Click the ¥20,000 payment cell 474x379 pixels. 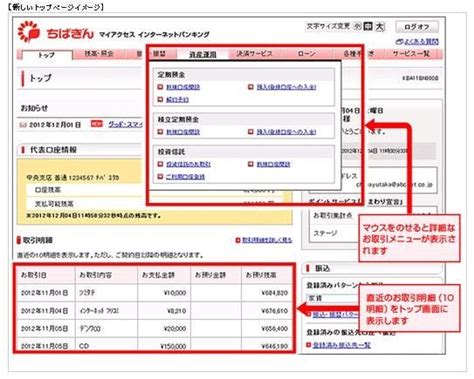[x=164, y=328]
